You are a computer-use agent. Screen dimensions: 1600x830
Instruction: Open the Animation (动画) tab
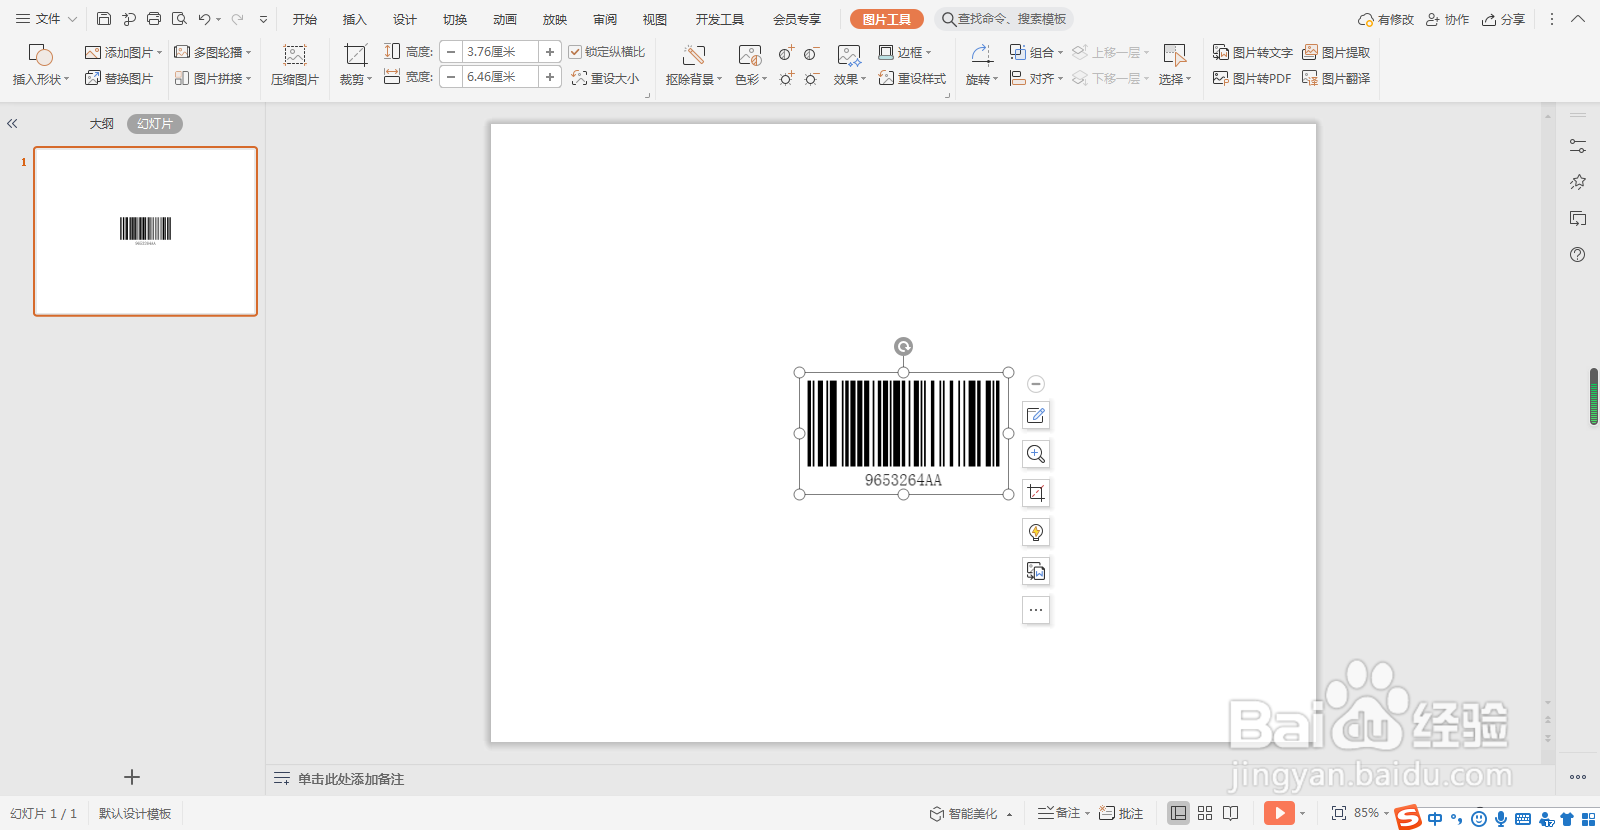tap(505, 19)
